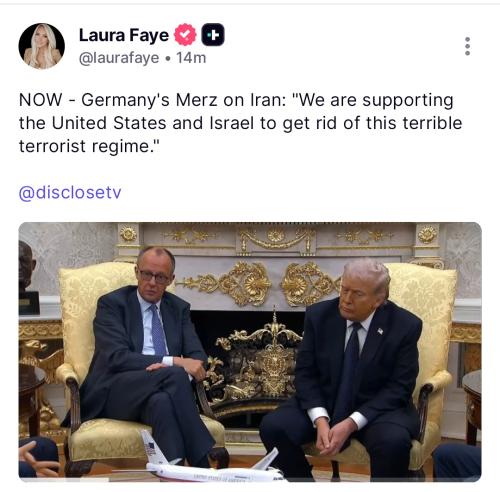Click the flag lapel pin in photo
The width and height of the screenshot is (500, 492).
click(380, 331)
